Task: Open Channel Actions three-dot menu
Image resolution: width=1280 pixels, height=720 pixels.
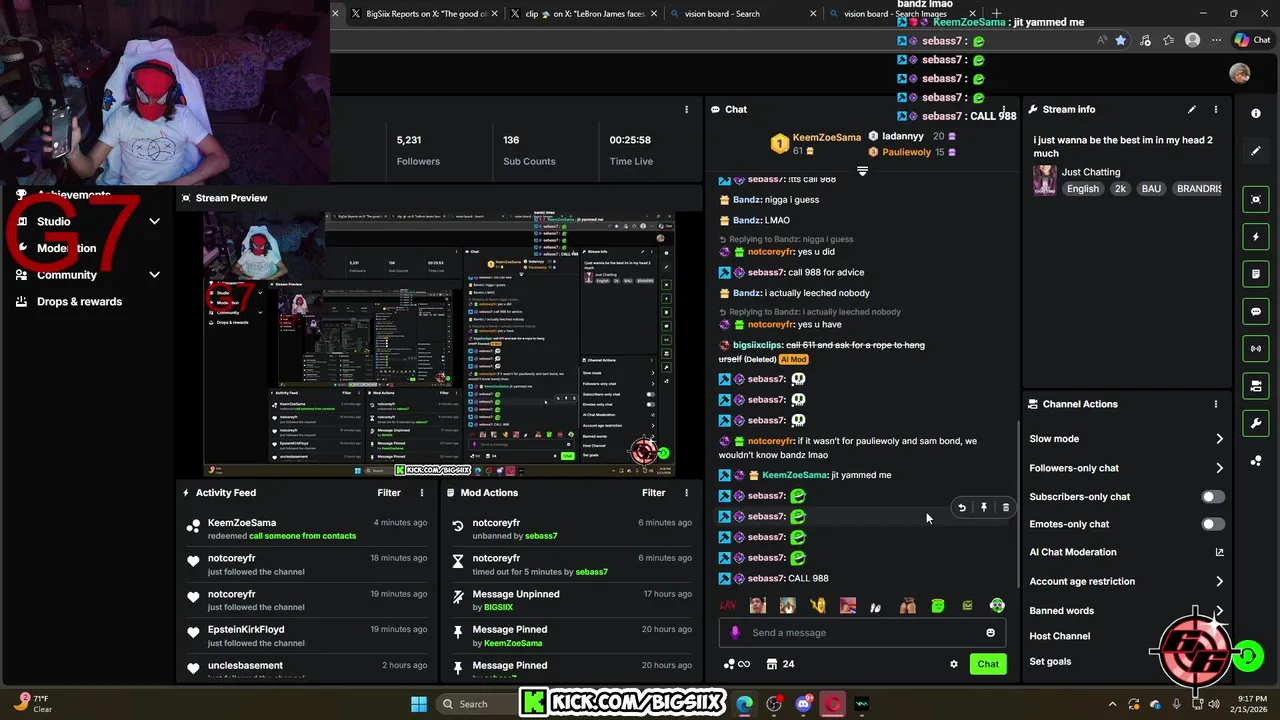Action: 1216,404
